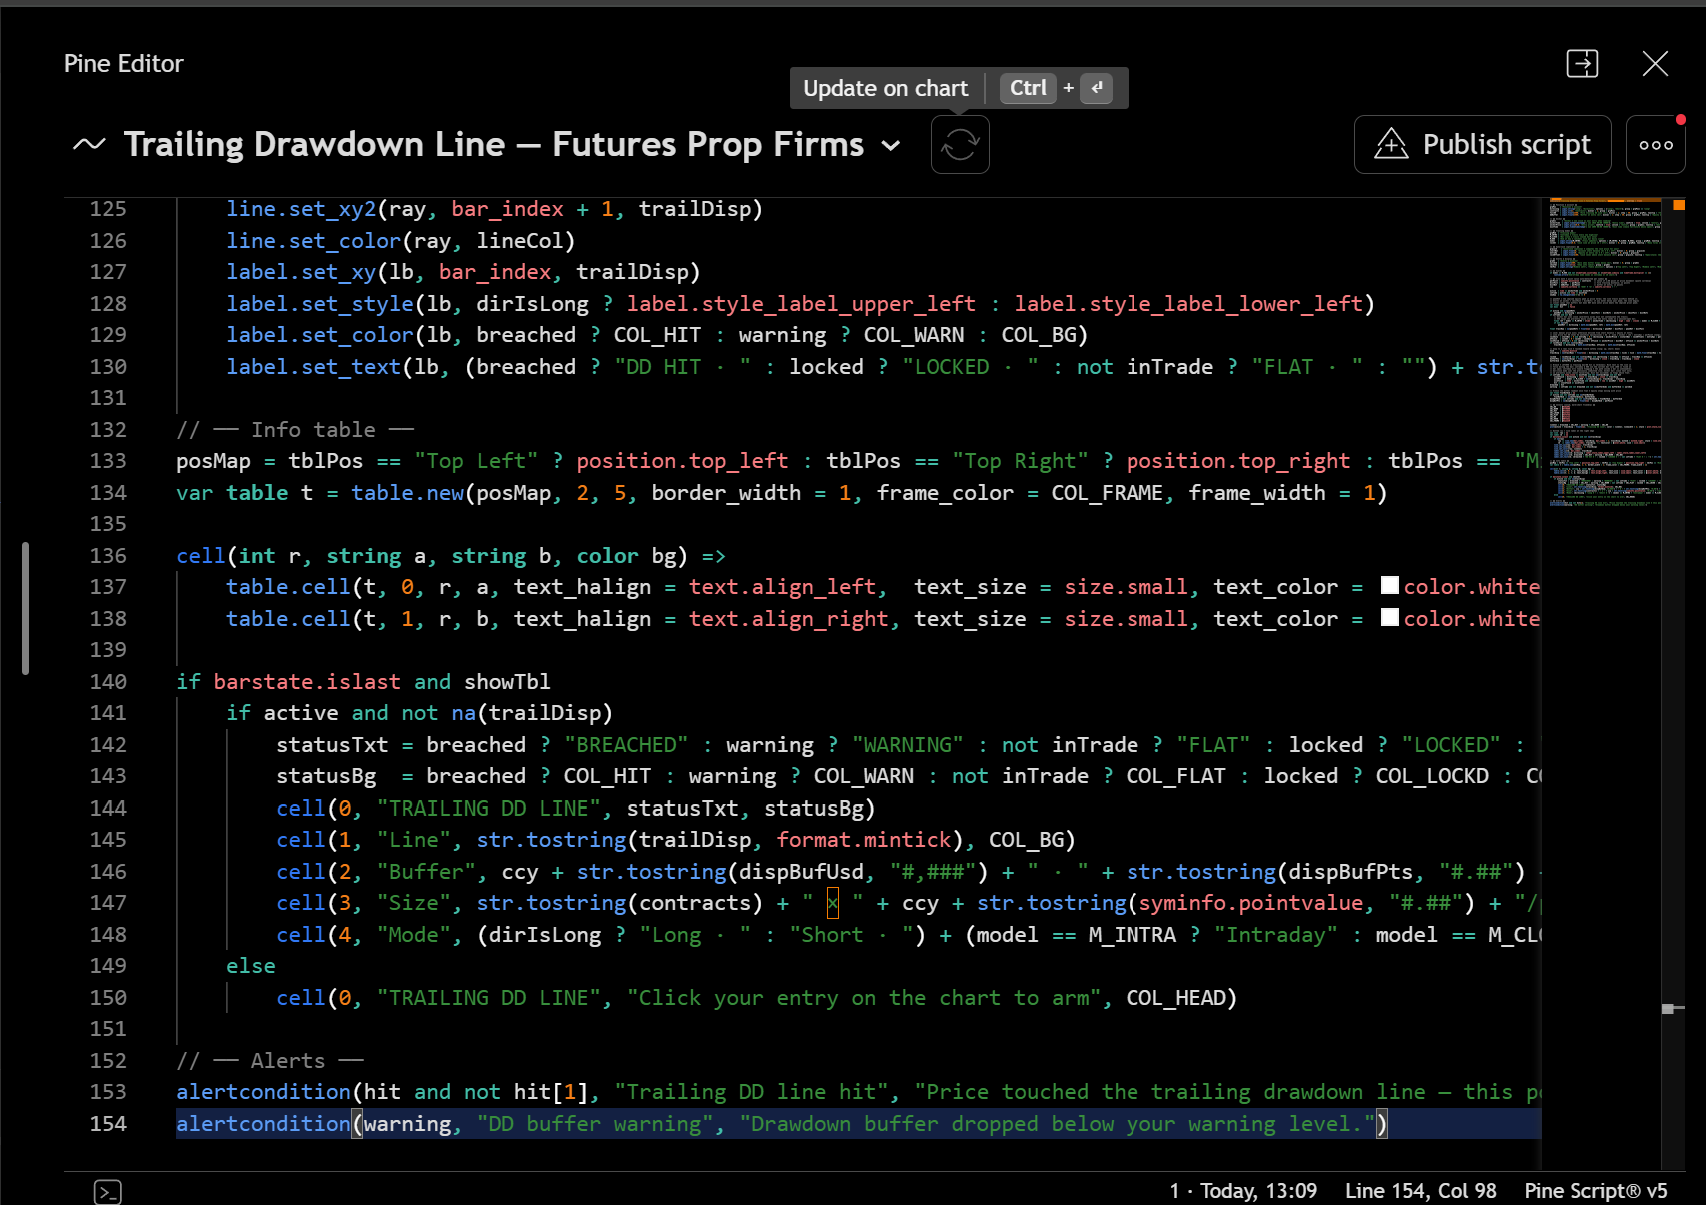Click the script title Trailing Drawdown Line
This screenshot has height=1205, width=1706.
click(x=494, y=145)
